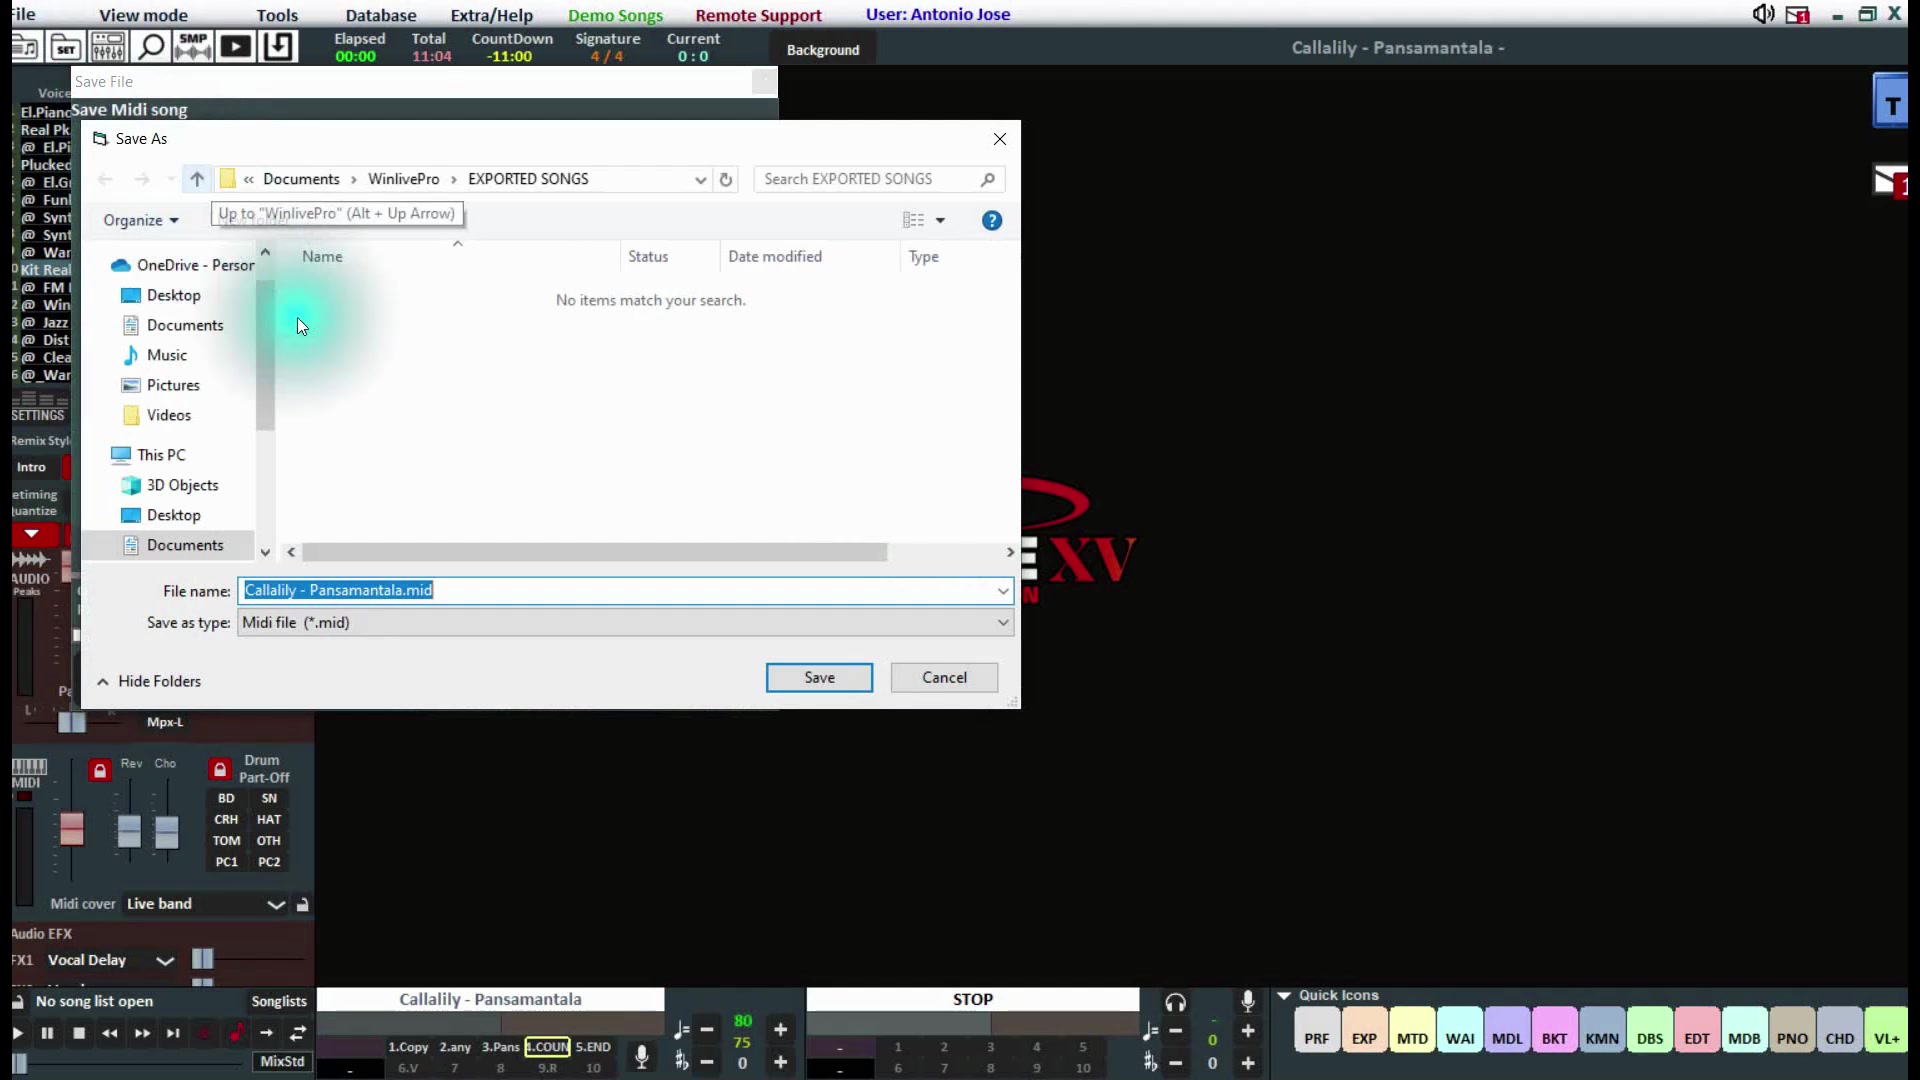Rewind the song with double-left arrows
The height and width of the screenshot is (1080, 1920).
(110, 1034)
